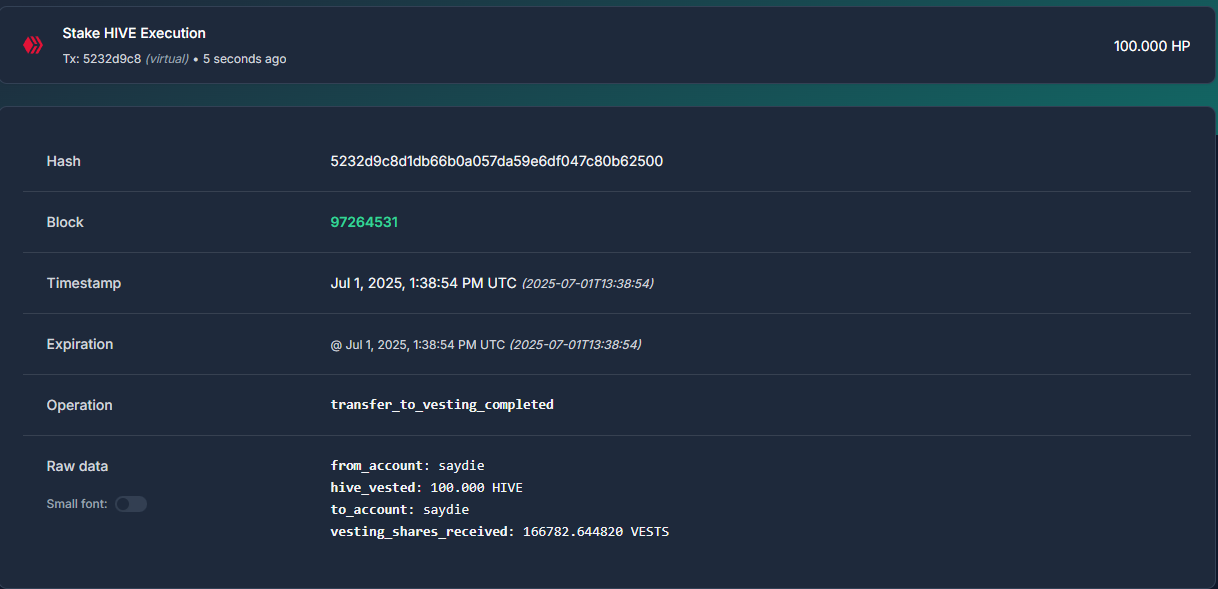This screenshot has width=1218, height=589.
Task: Select the full transaction hash value
Action: point(497,161)
